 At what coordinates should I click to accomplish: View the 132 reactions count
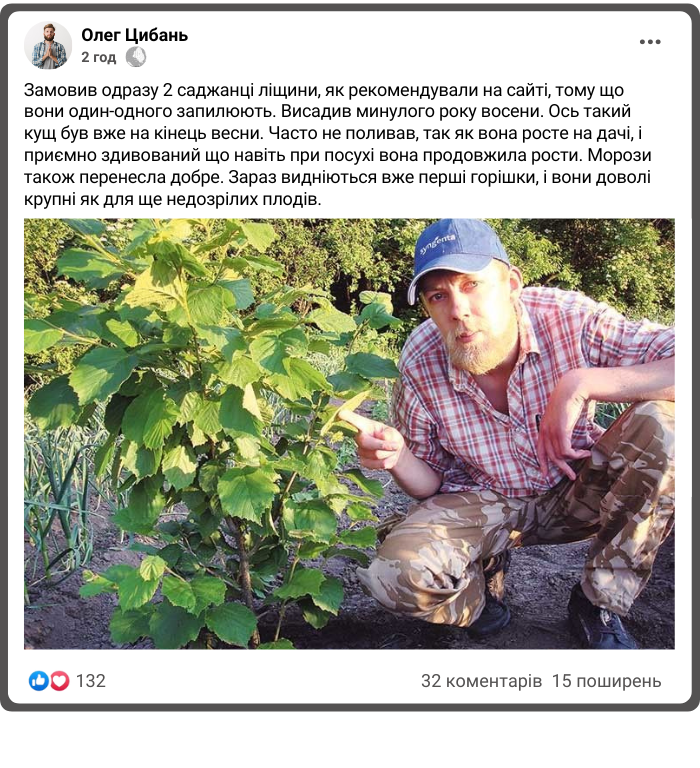[x=91, y=681]
